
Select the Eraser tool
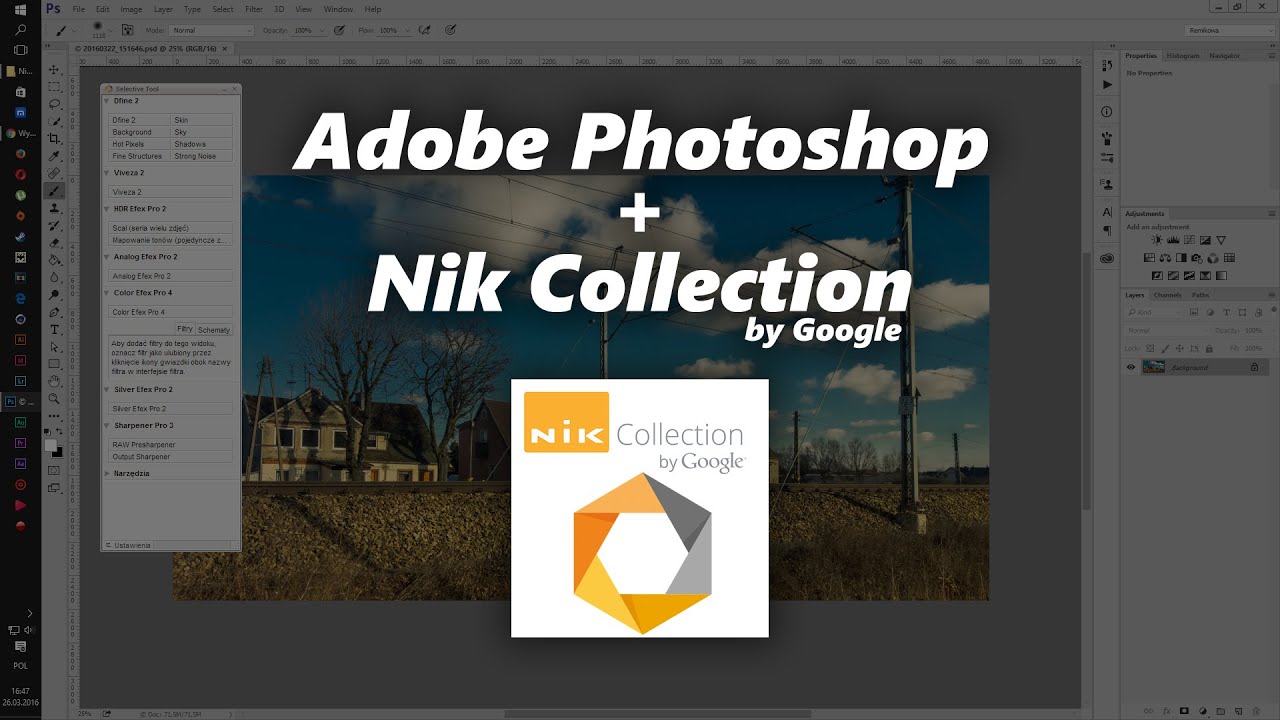point(55,243)
